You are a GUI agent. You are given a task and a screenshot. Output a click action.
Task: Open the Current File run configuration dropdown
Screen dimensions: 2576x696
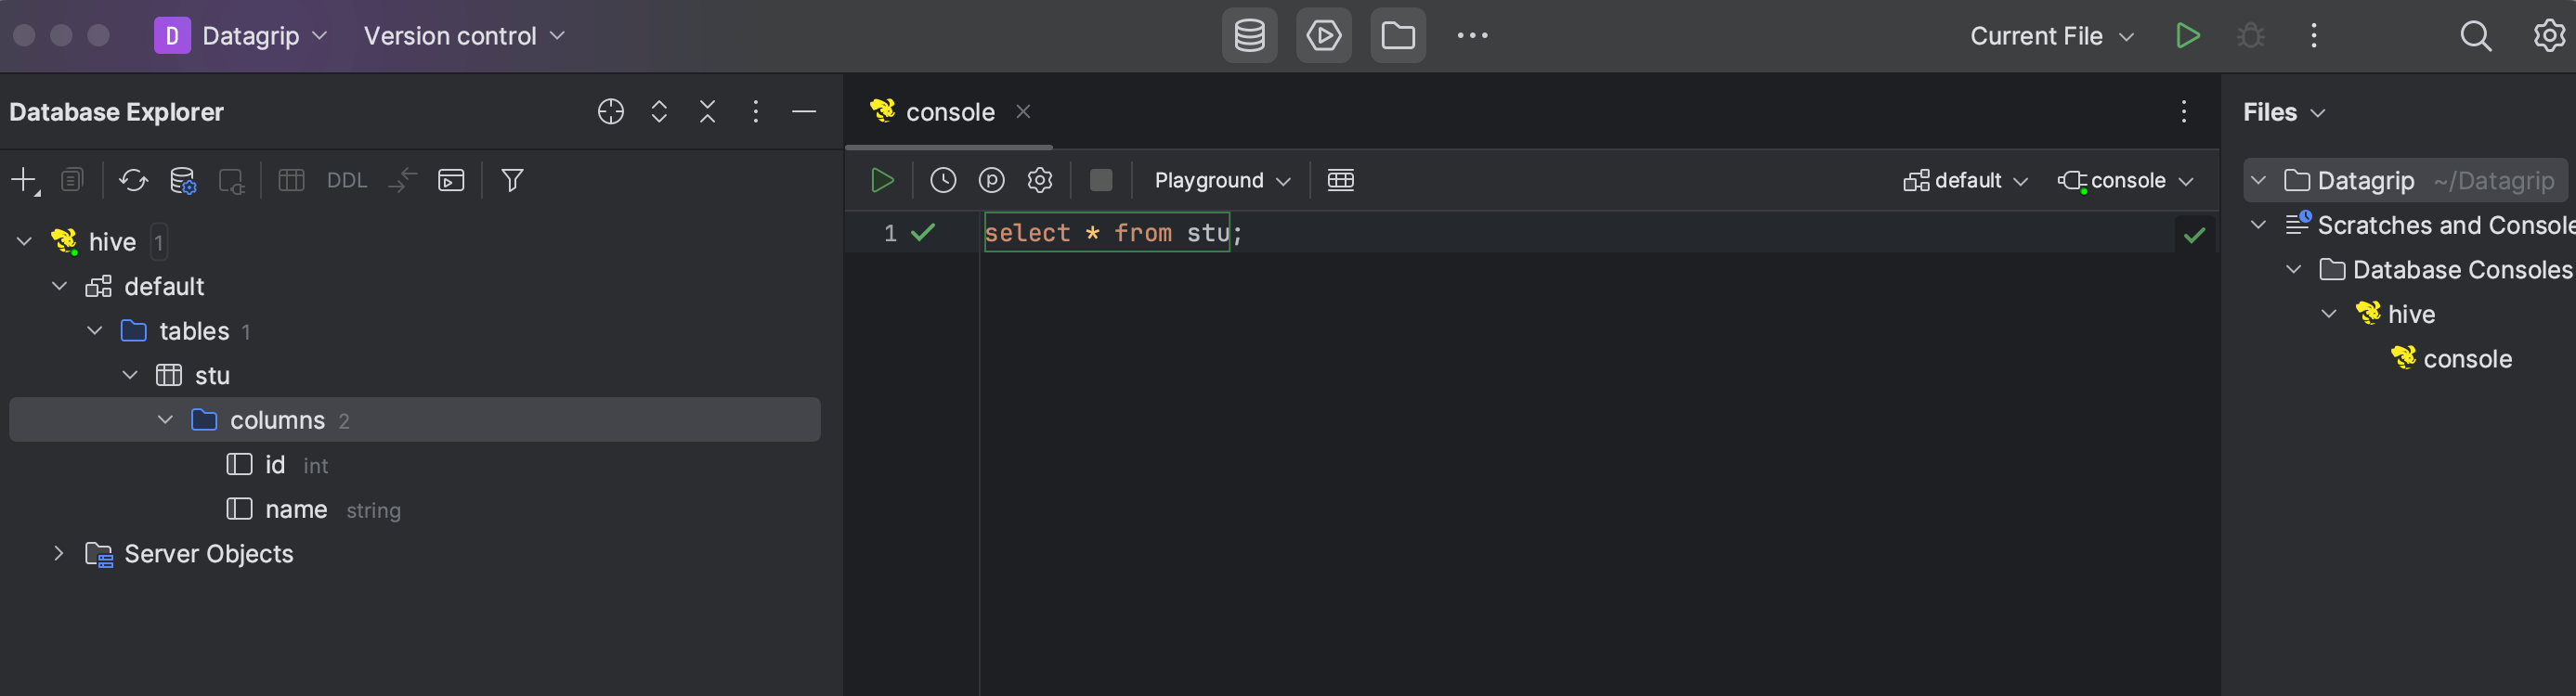pyautogui.click(x=2052, y=36)
